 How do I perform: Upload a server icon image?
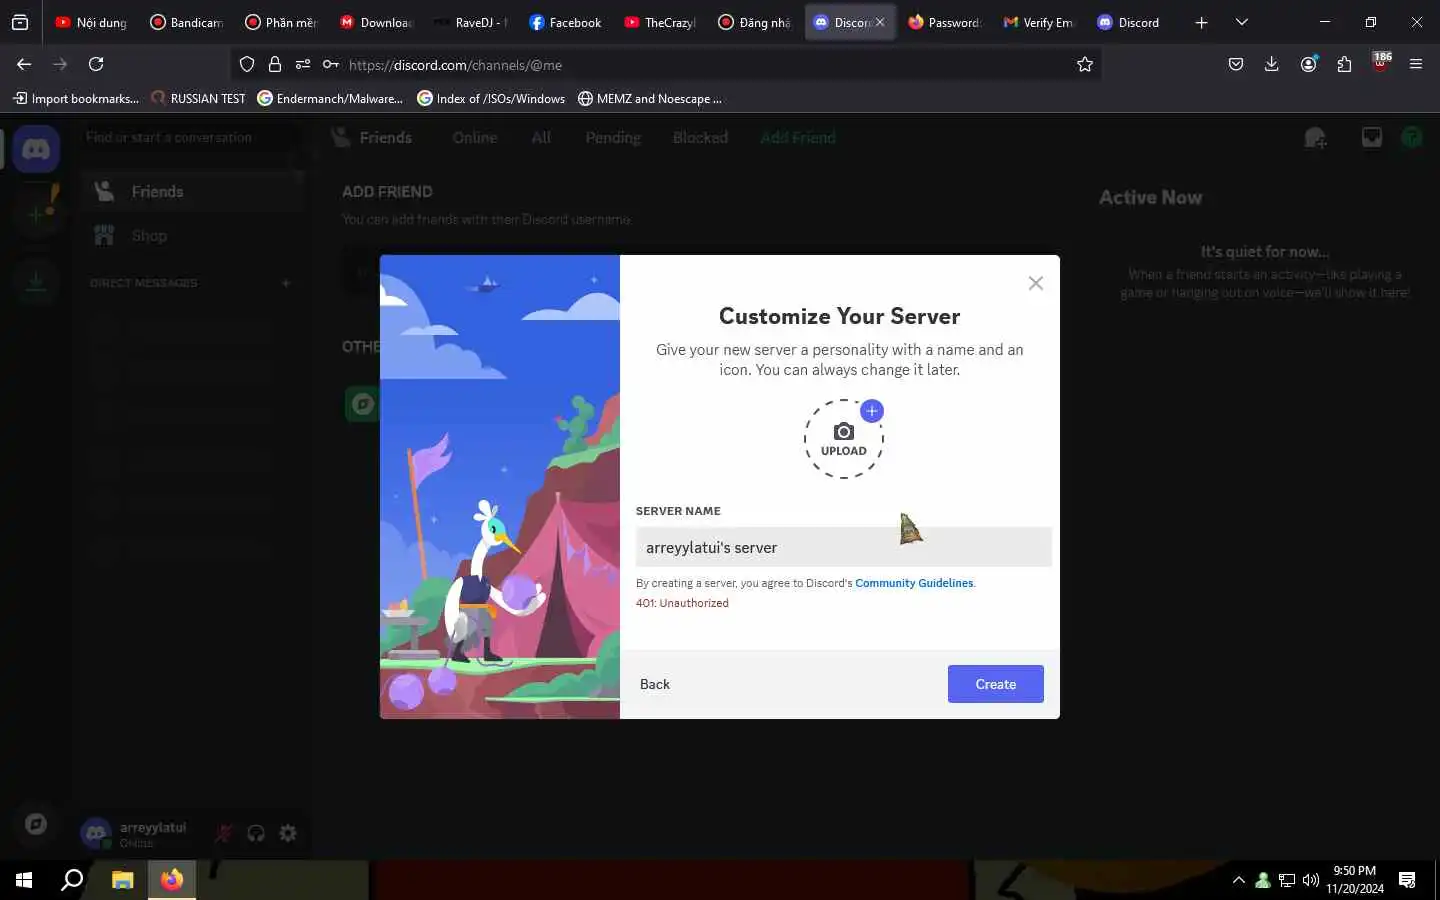tap(844, 439)
